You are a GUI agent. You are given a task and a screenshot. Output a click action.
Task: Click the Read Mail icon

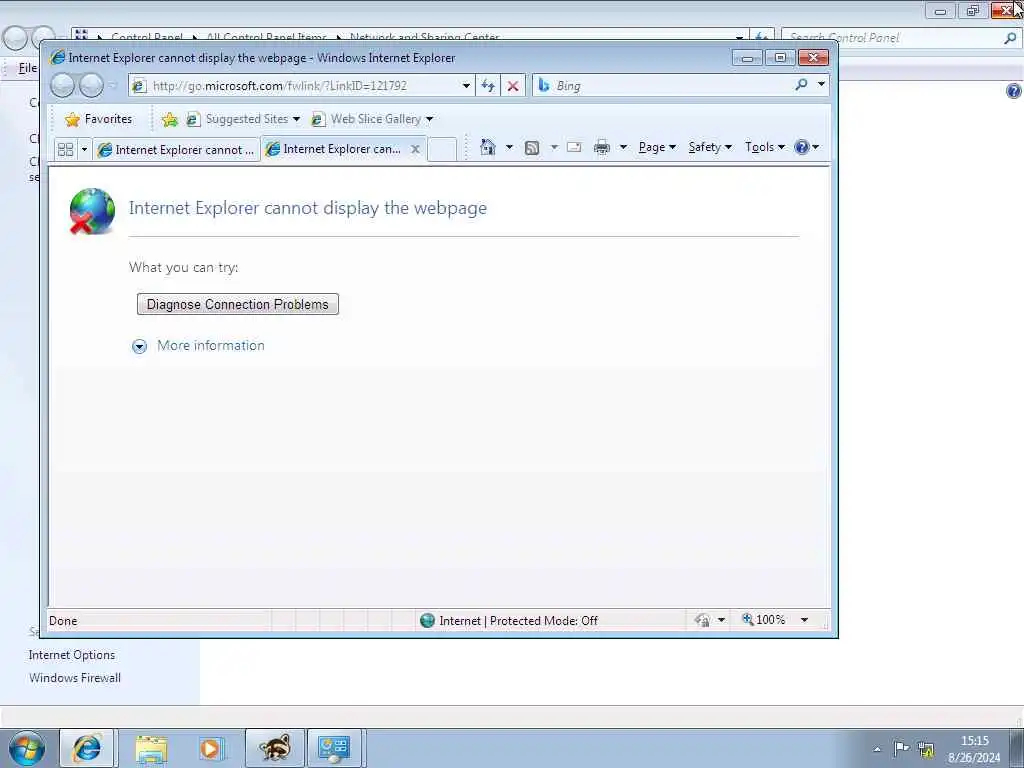click(574, 148)
